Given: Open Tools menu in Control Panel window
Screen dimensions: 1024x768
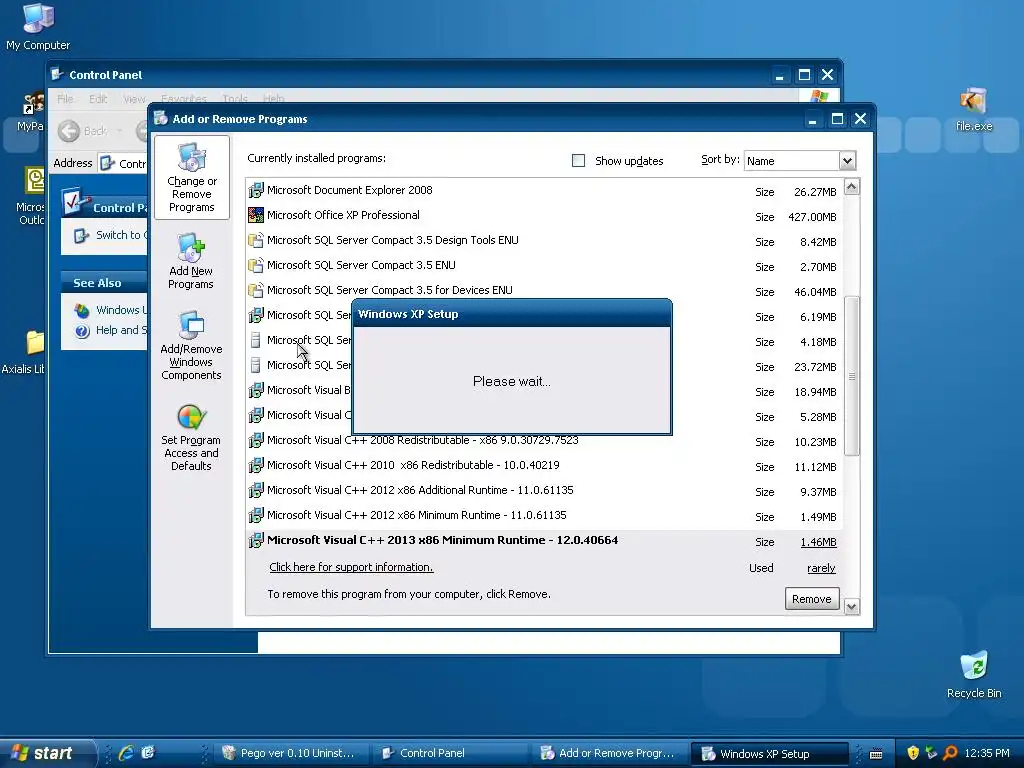Looking at the screenshot, I should (x=235, y=99).
